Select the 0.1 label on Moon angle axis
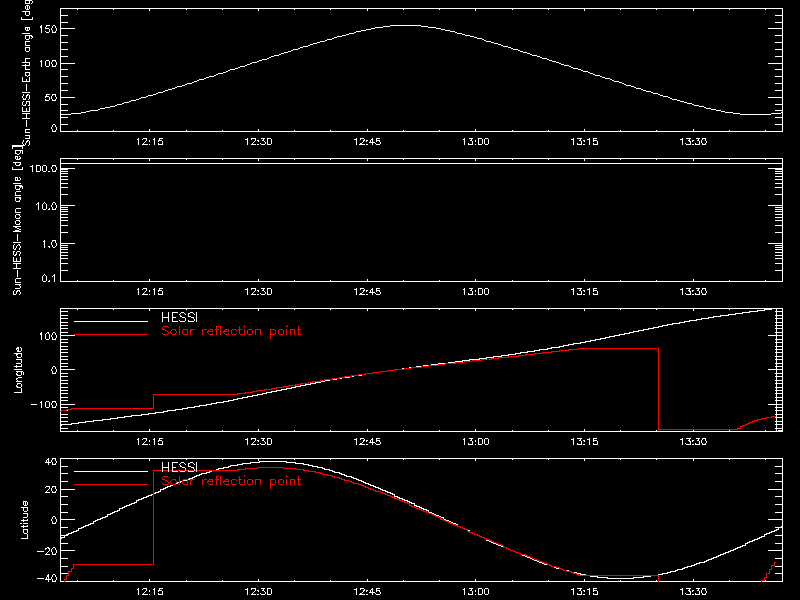The height and width of the screenshot is (600, 800). tap(49, 278)
